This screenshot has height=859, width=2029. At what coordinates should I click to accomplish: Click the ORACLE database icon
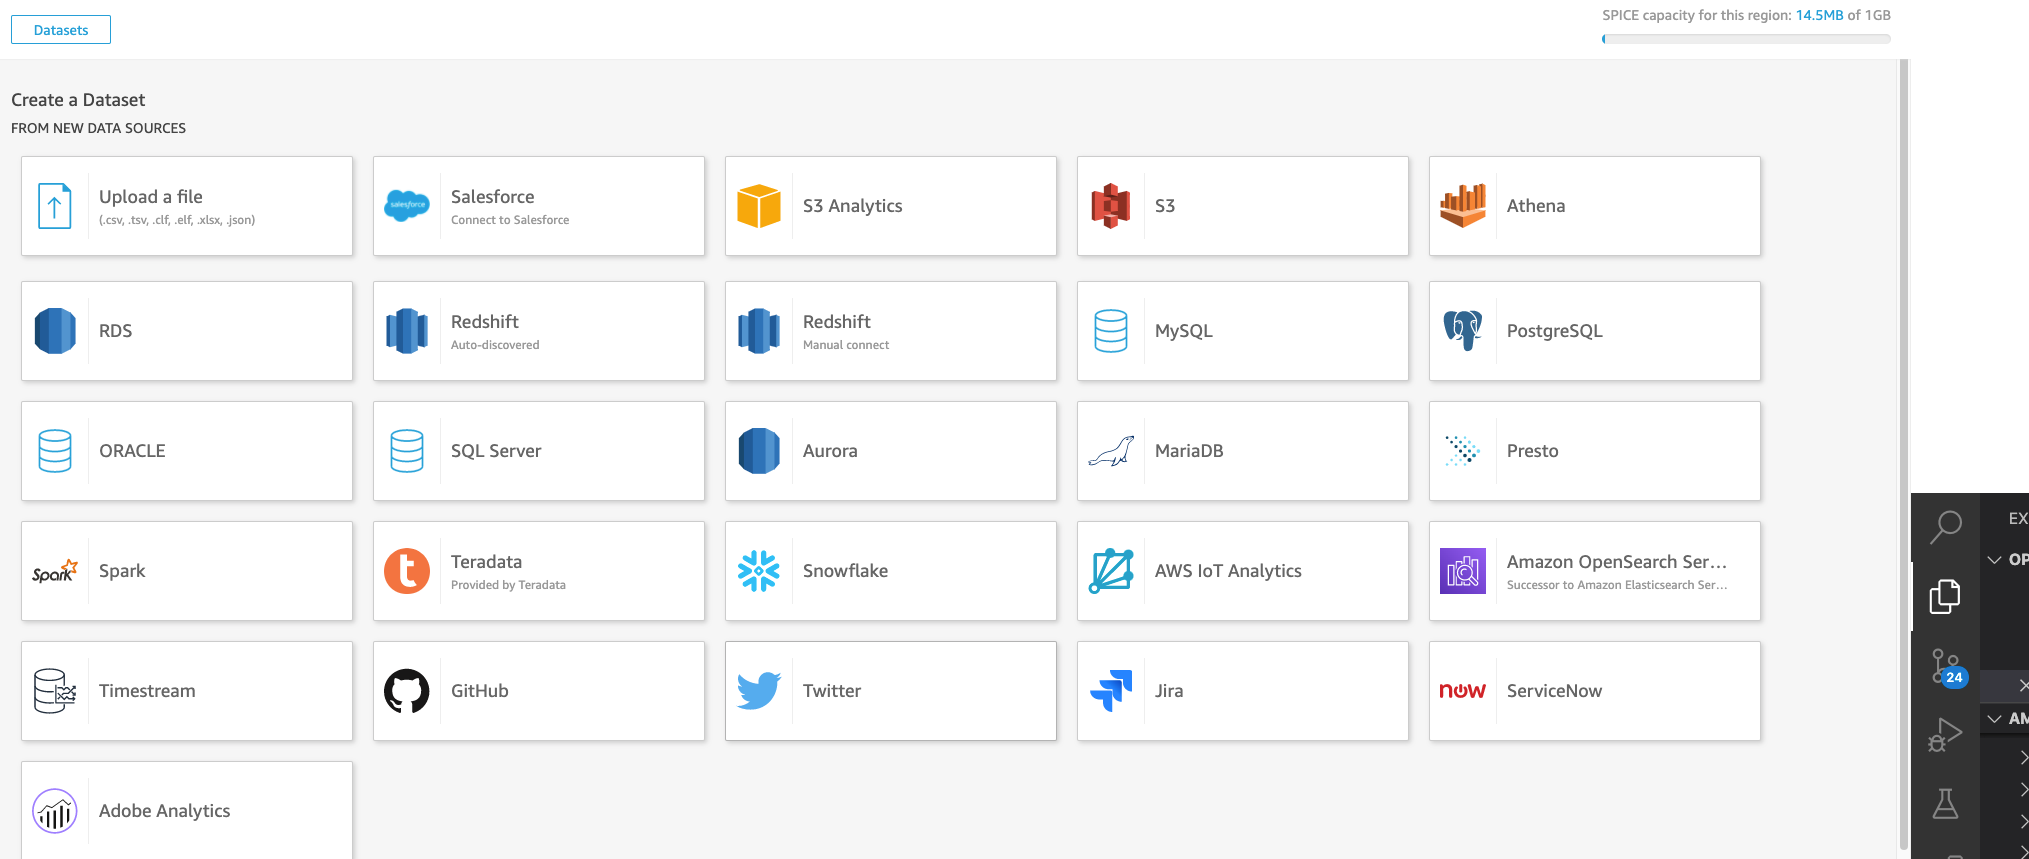click(55, 451)
